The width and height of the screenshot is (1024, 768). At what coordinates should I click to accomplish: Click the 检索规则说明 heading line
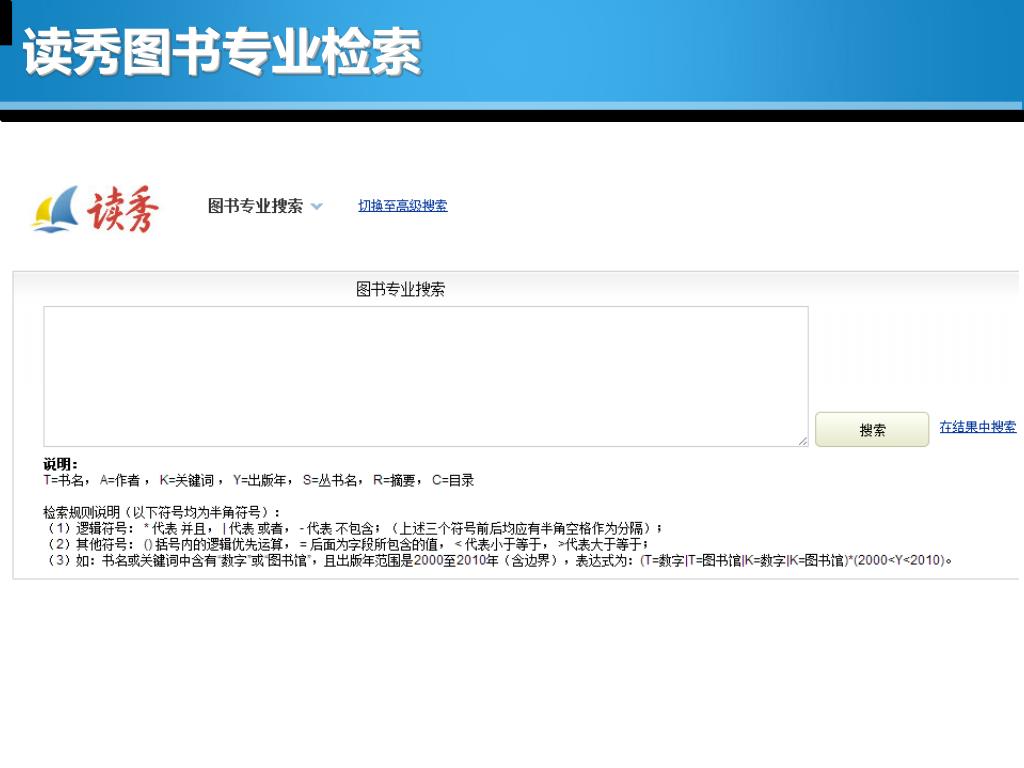pyautogui.click(x=161, y=512)
